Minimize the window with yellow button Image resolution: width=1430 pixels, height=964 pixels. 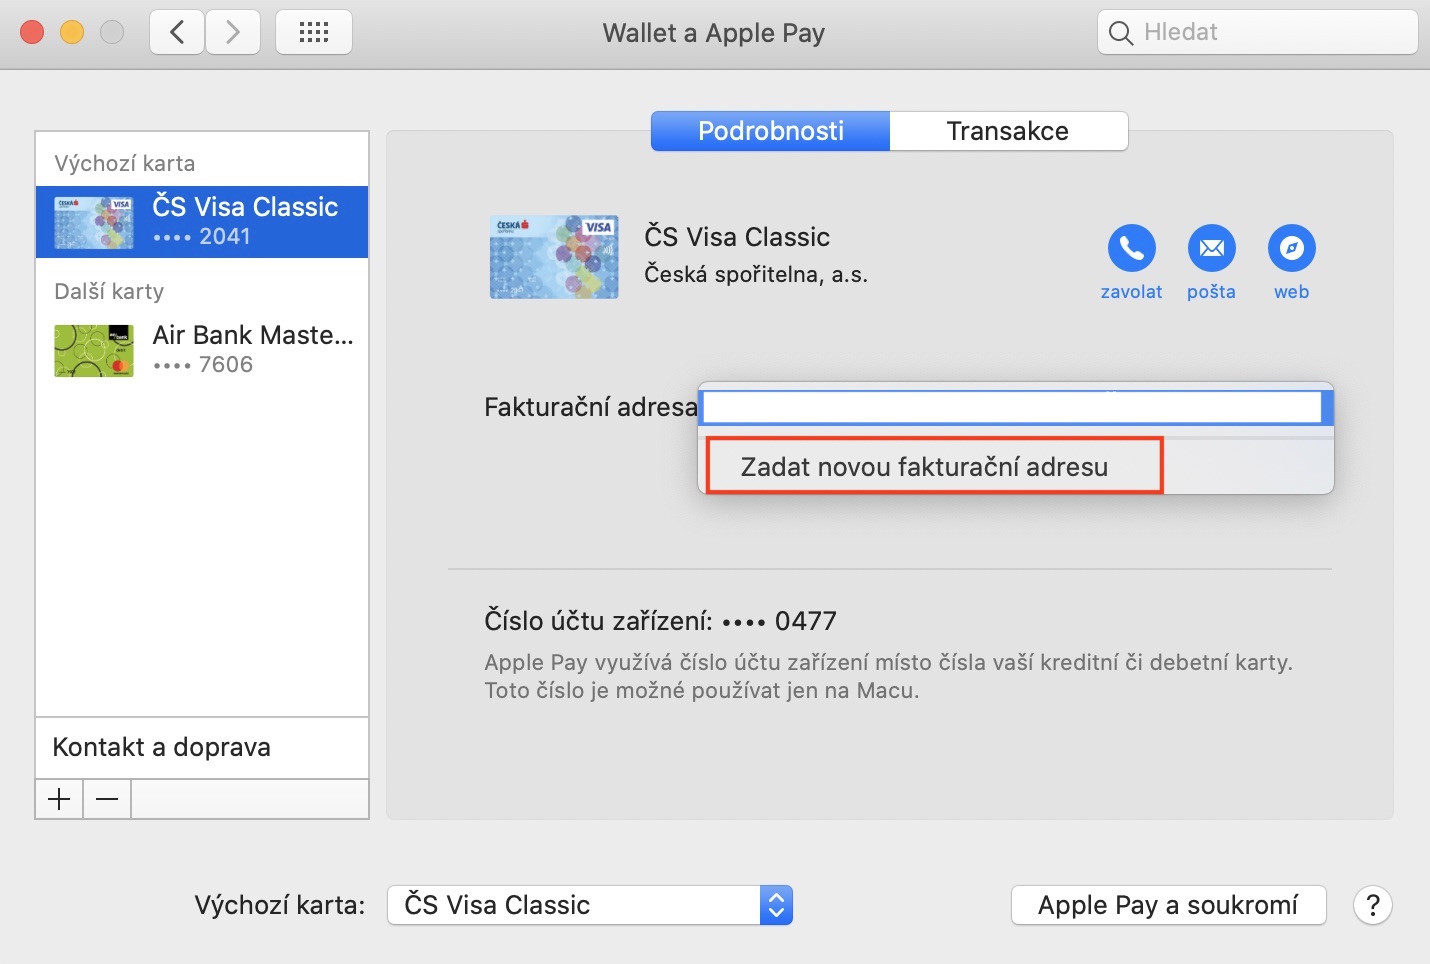(72, 32)
